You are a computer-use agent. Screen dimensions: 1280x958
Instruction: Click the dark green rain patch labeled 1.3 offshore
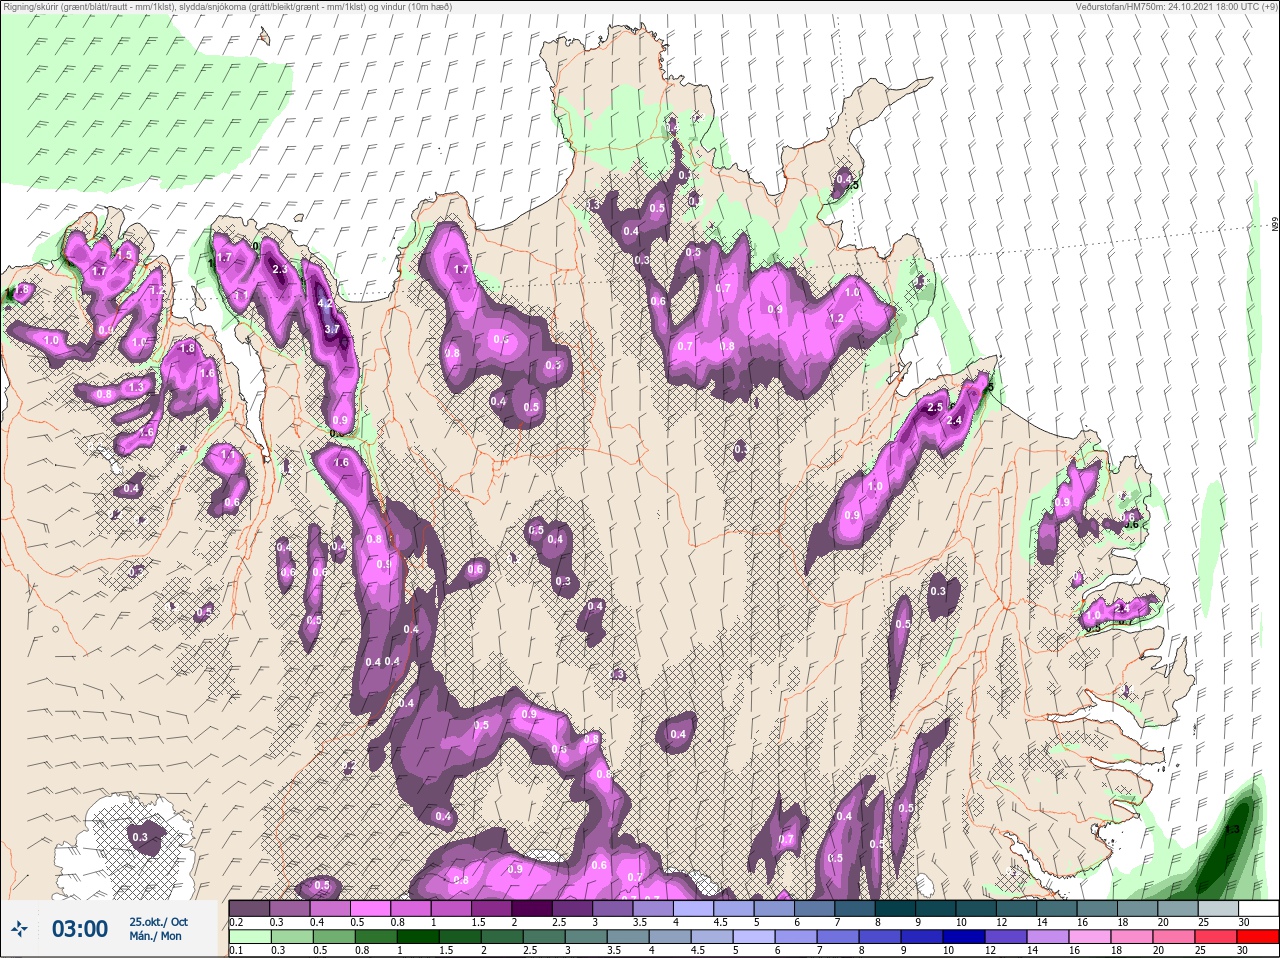[1232, 830]
